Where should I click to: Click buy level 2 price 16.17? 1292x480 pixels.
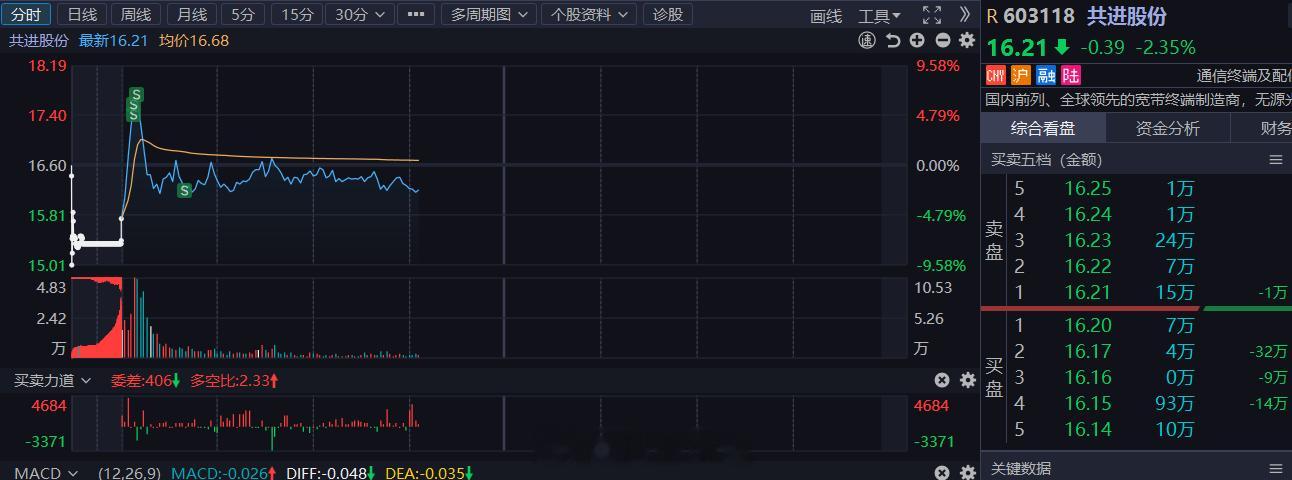click(x=1088, y=351)
